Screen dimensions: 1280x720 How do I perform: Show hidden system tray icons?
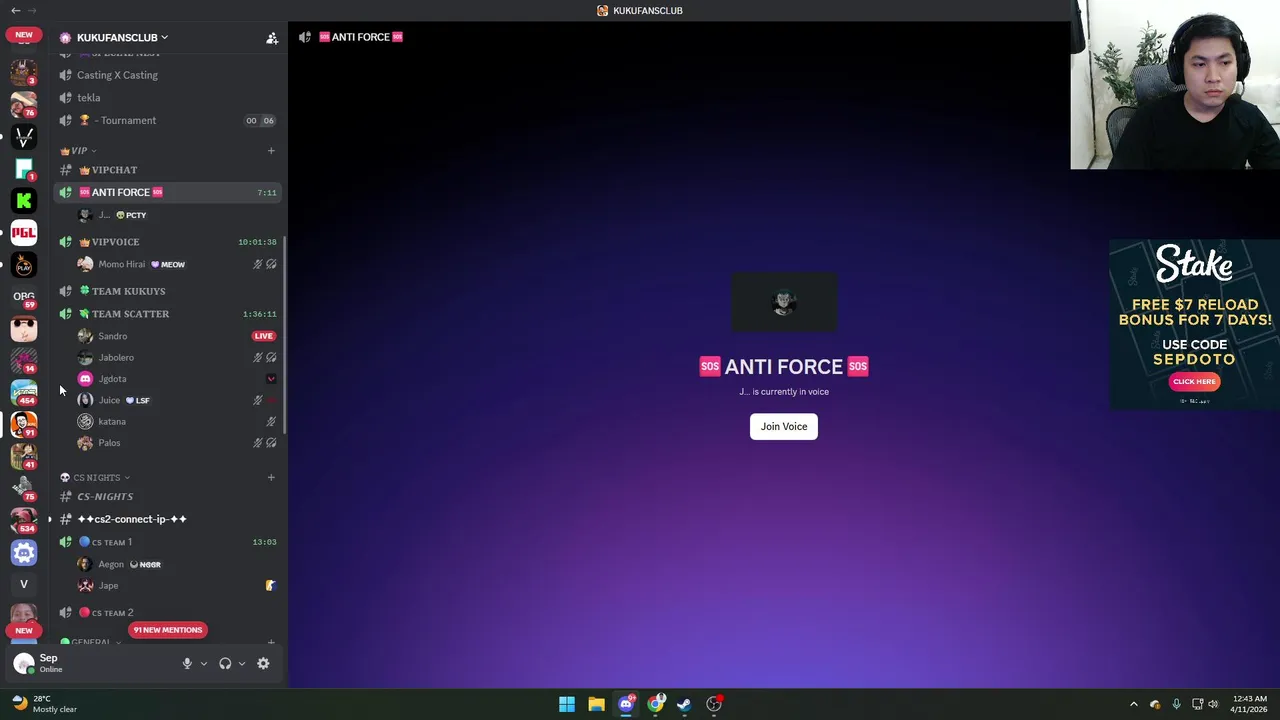(1133, 704)
